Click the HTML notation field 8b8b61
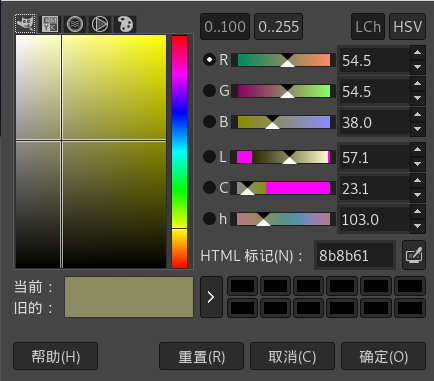This screenshot has height=381, width=434. [x=355, y=256]
